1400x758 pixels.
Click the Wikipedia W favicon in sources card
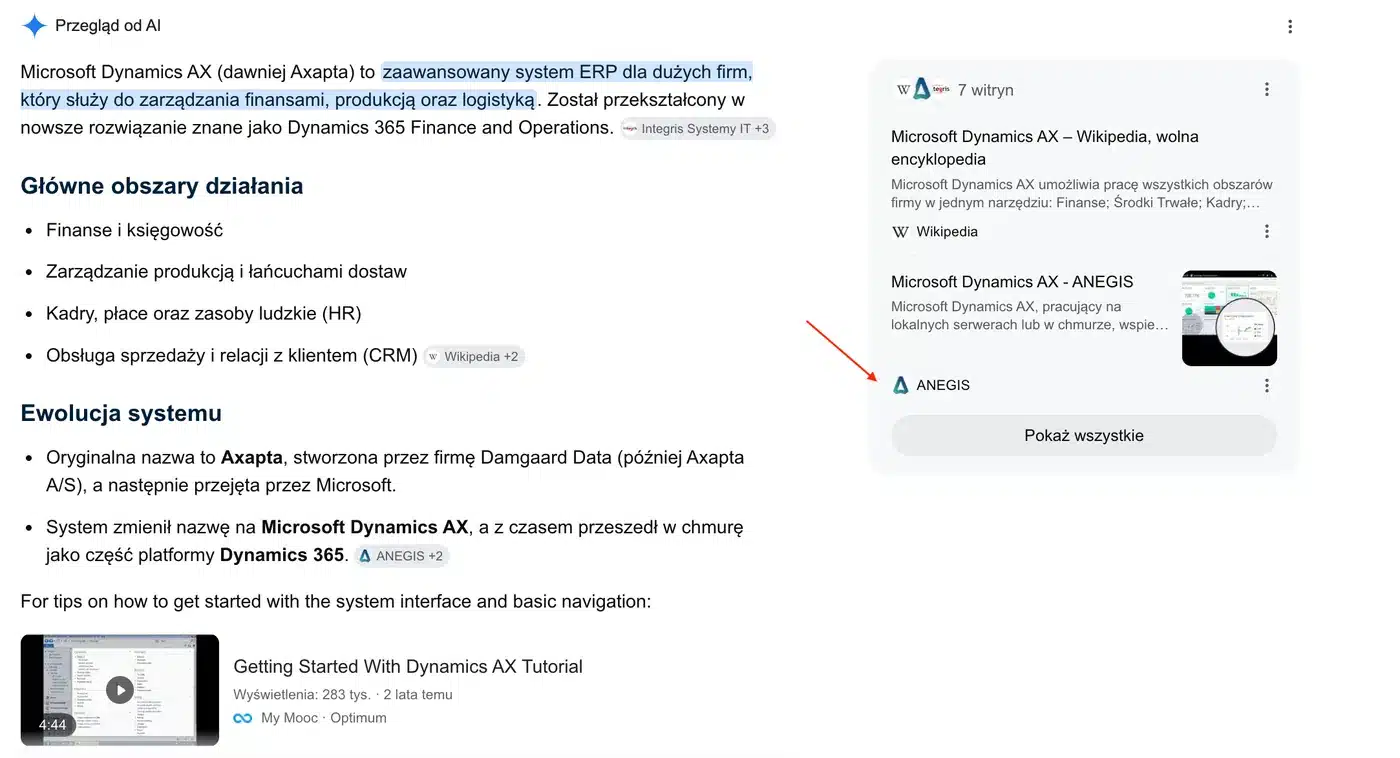pyautogui.click(x=900, y=231)
